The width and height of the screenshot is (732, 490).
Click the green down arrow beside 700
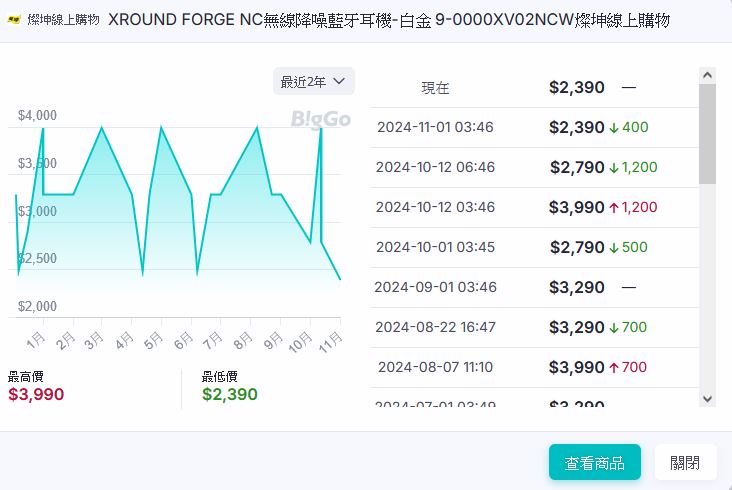pos(614,328)
